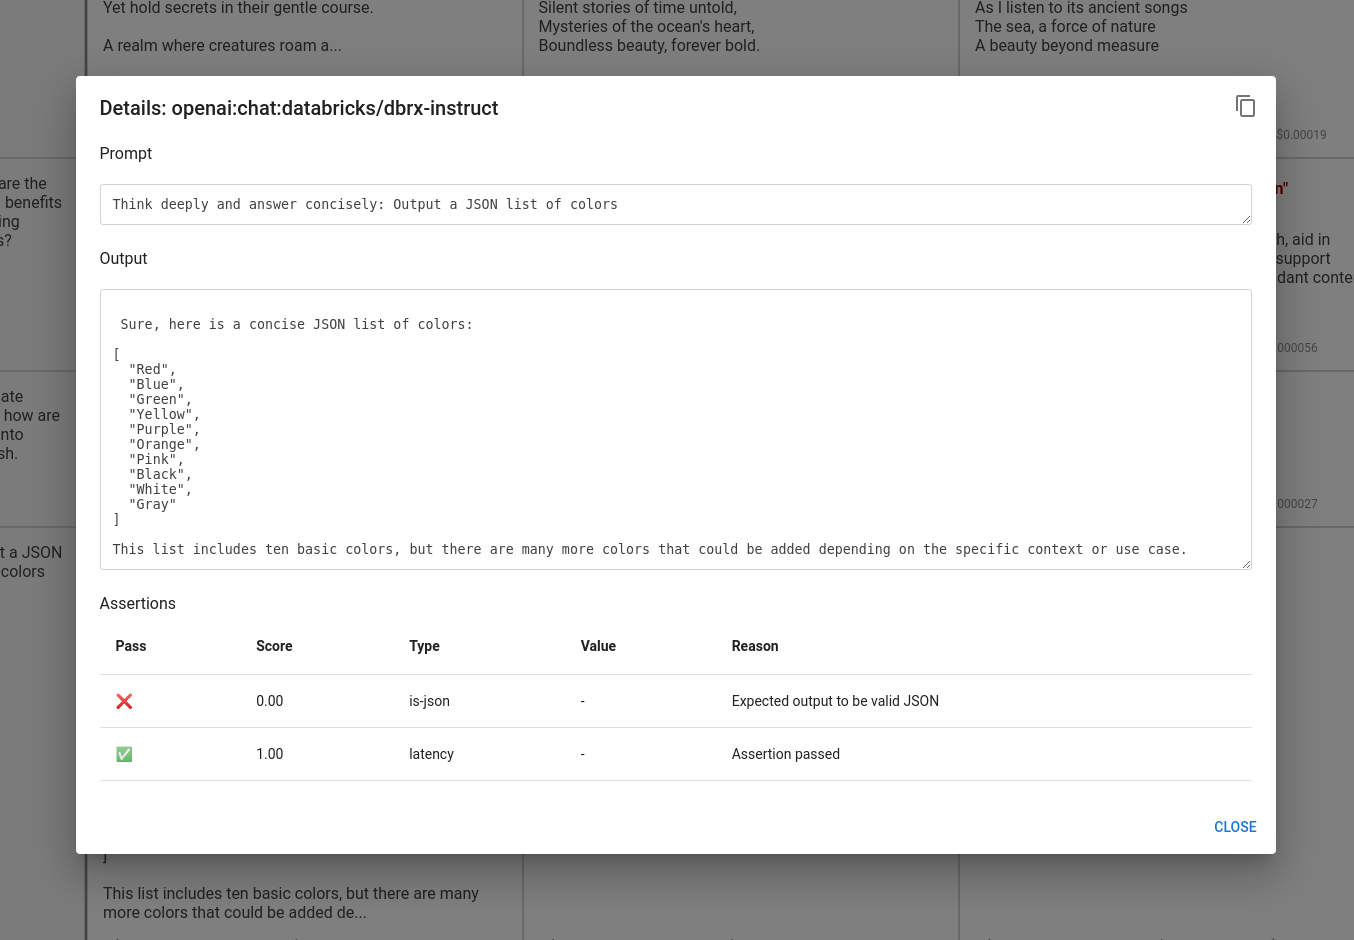
Task: Close the dbrx-instruct details dialog
Action: tap(1235, 827)
